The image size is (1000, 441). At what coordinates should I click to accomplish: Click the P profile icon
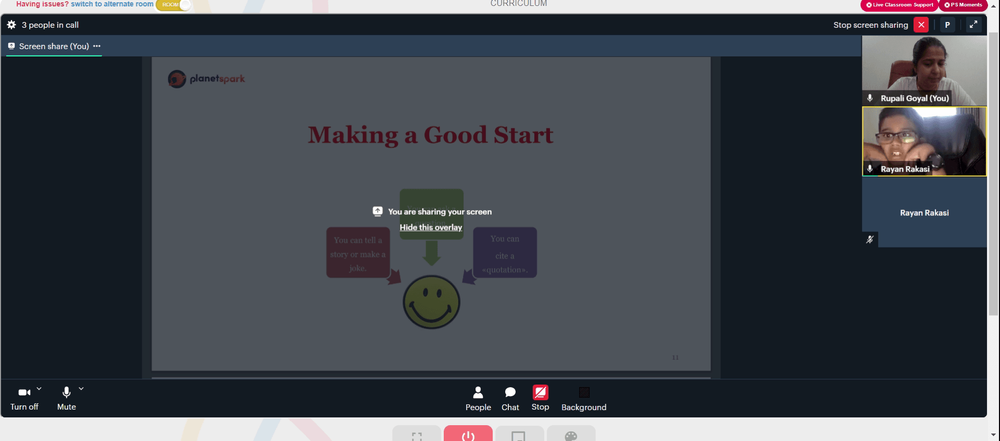(x=947, y=25)
